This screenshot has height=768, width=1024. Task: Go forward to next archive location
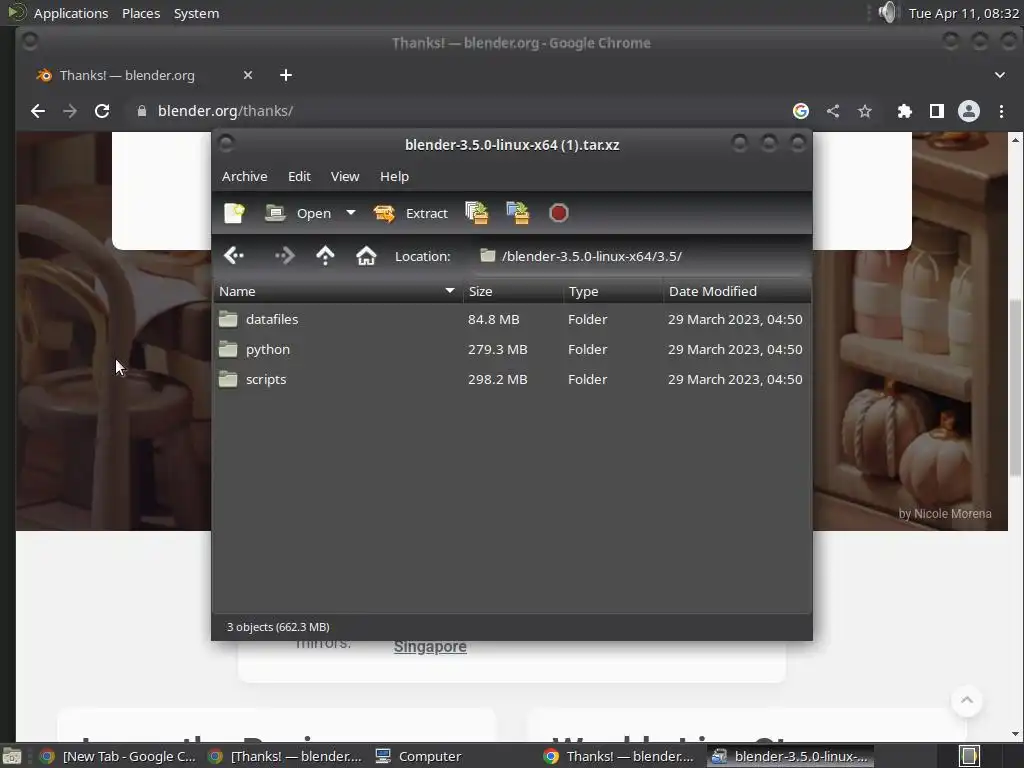click(284, 256)
